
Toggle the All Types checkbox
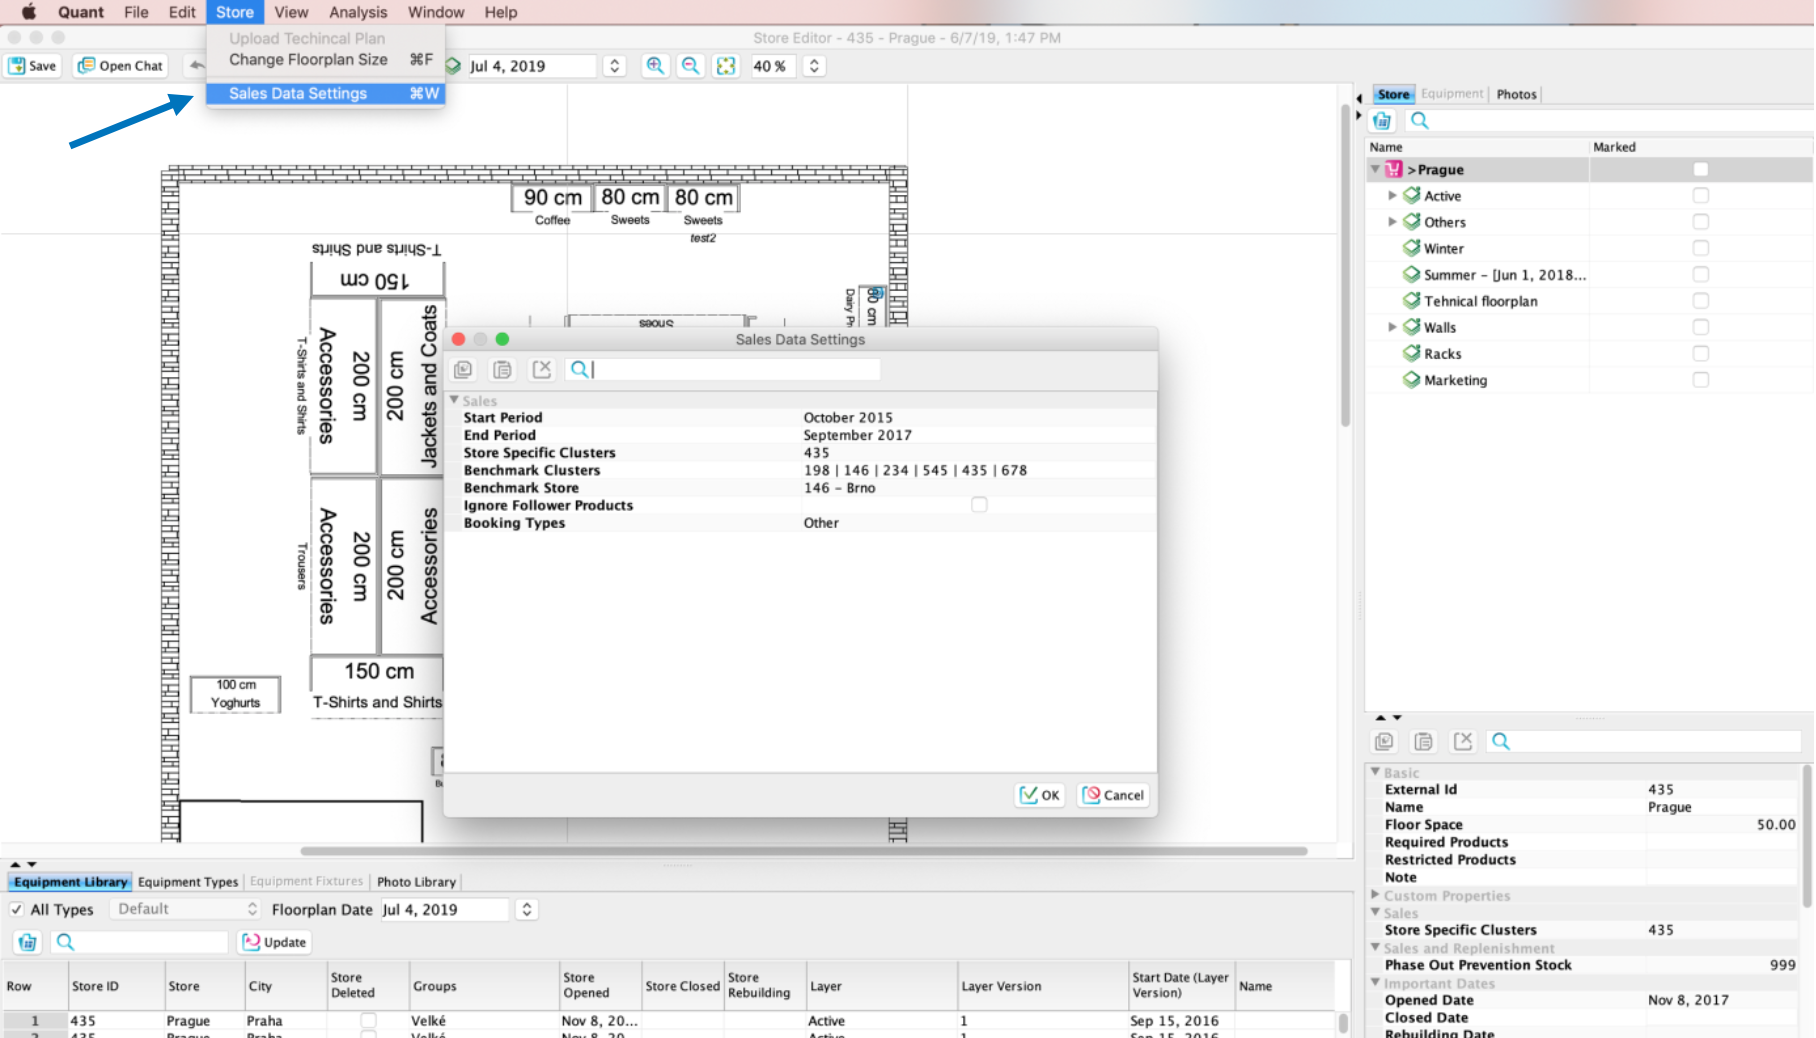tap(16, 909)
